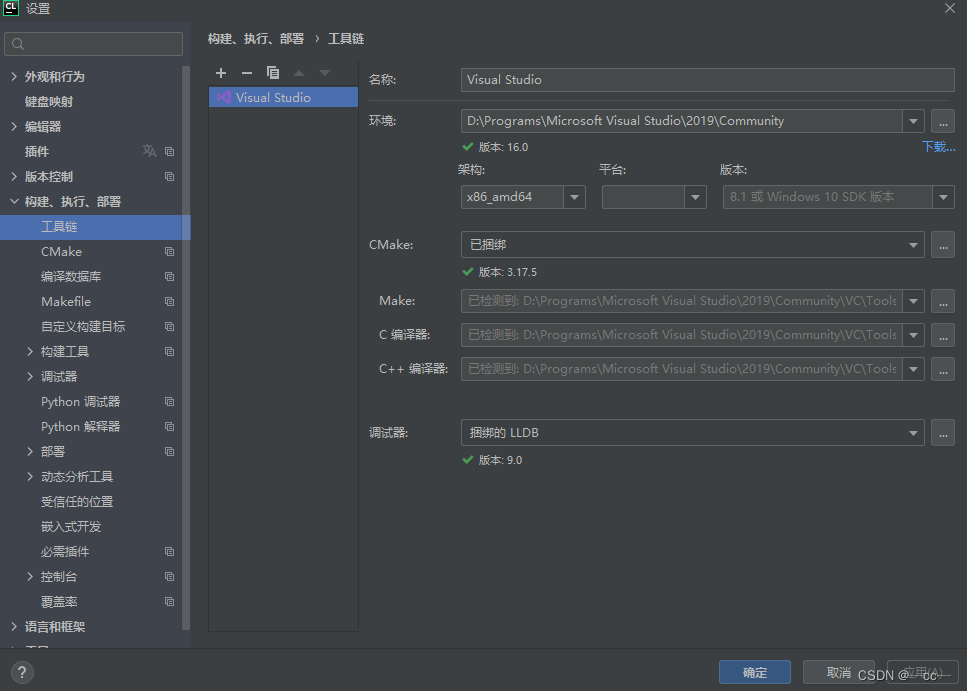Open the browse button beside 环境 path

pyautogui.click(x=941, y=121)
